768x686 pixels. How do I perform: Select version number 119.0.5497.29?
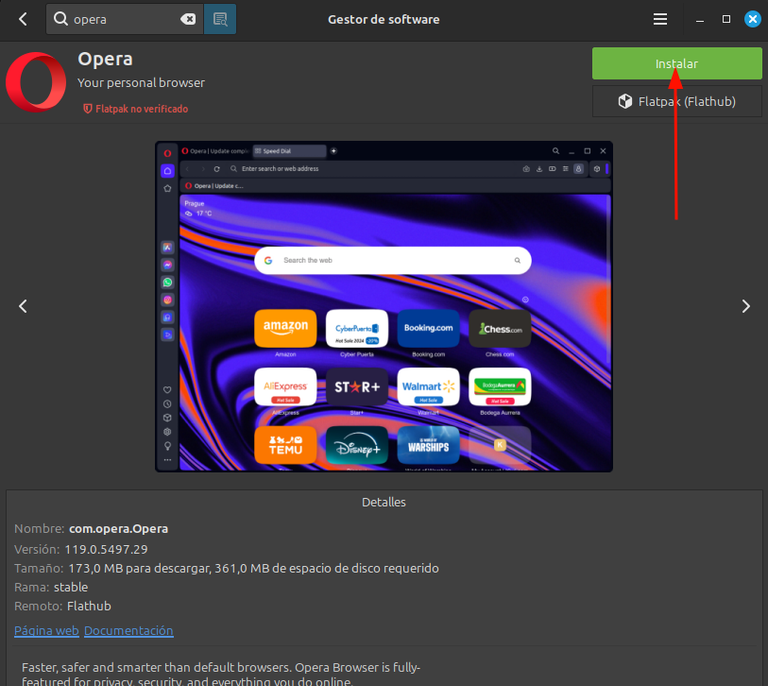(x=106, y=549)
